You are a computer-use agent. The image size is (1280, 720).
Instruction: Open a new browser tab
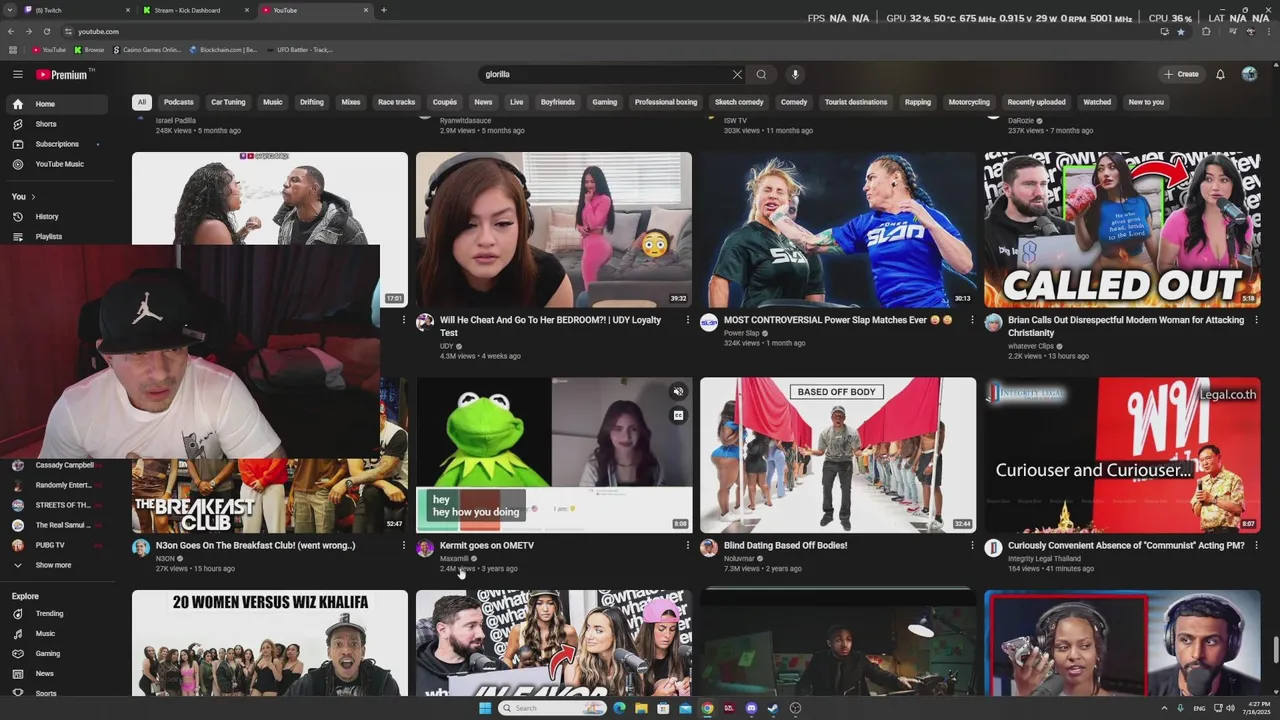(384, 10)
